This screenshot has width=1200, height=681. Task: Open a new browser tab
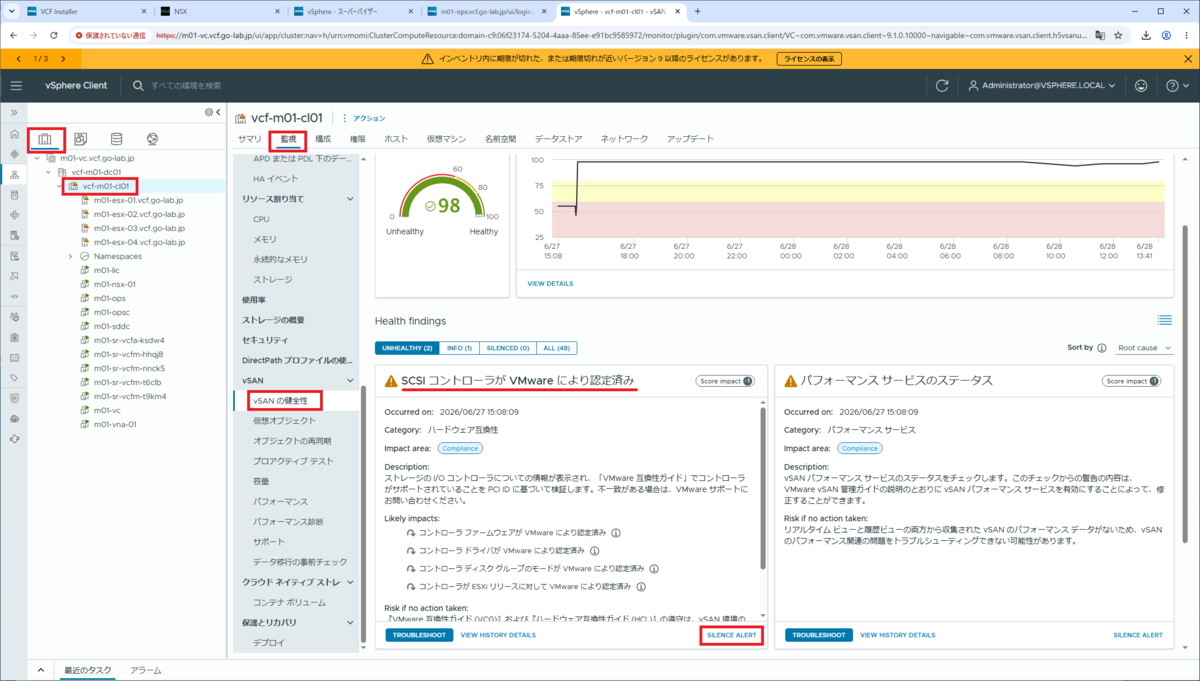(x=697, y=11)
